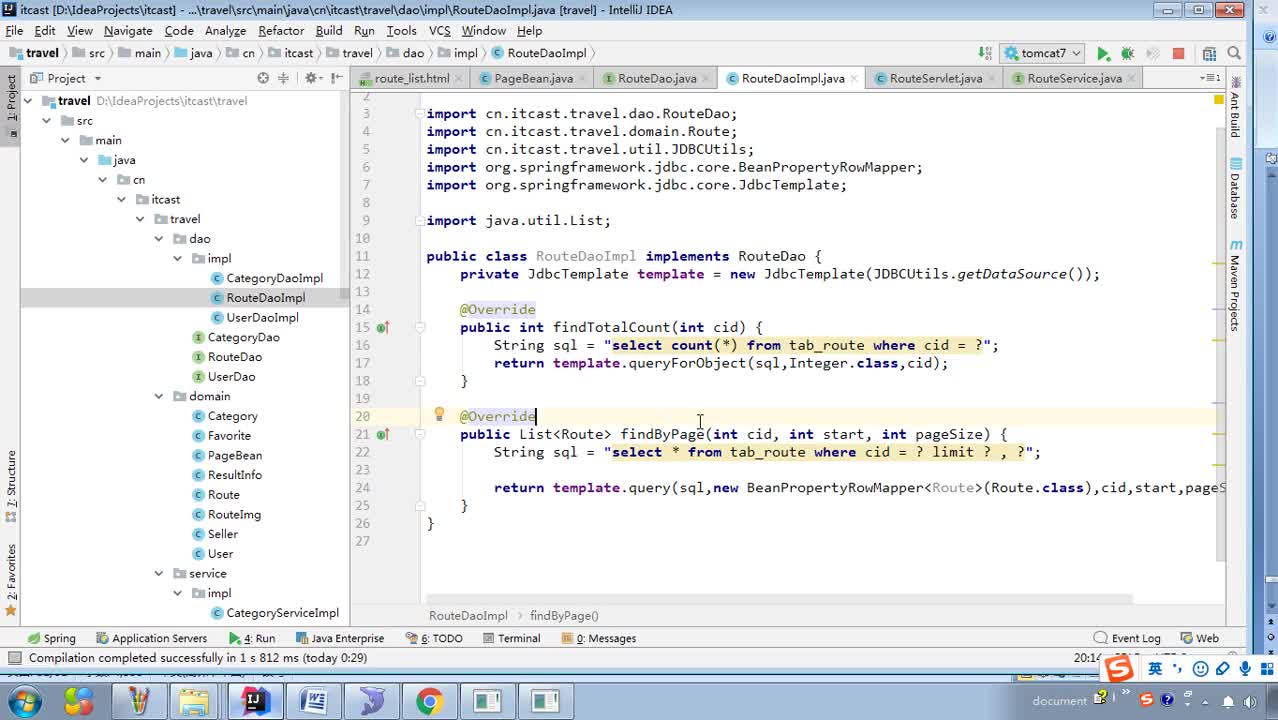Open the Spring tool window

52,638
